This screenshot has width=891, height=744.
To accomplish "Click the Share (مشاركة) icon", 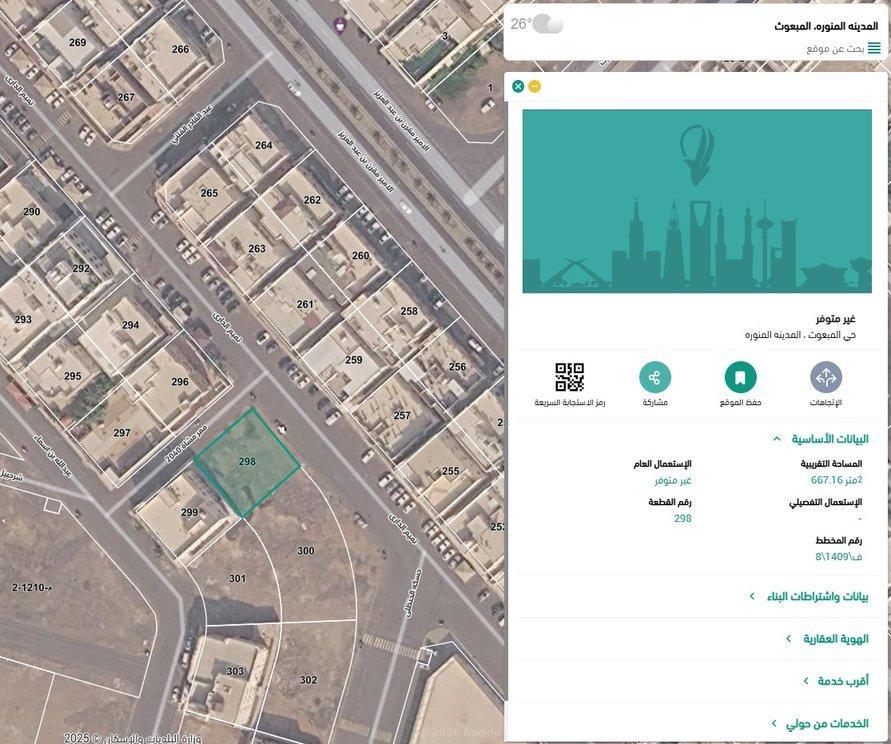I will [x=655, y=377].
